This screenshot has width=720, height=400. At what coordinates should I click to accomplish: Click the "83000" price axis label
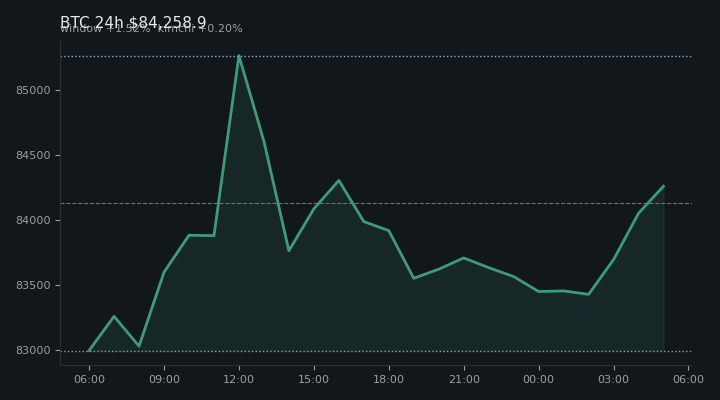click(x=33, y=350)
